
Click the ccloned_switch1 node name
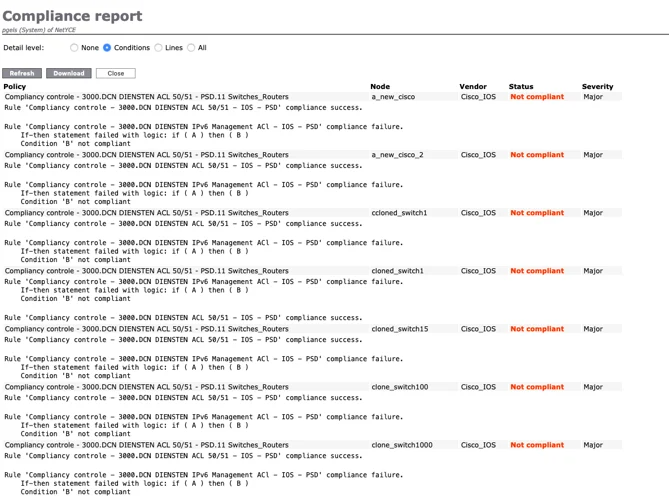399,213
